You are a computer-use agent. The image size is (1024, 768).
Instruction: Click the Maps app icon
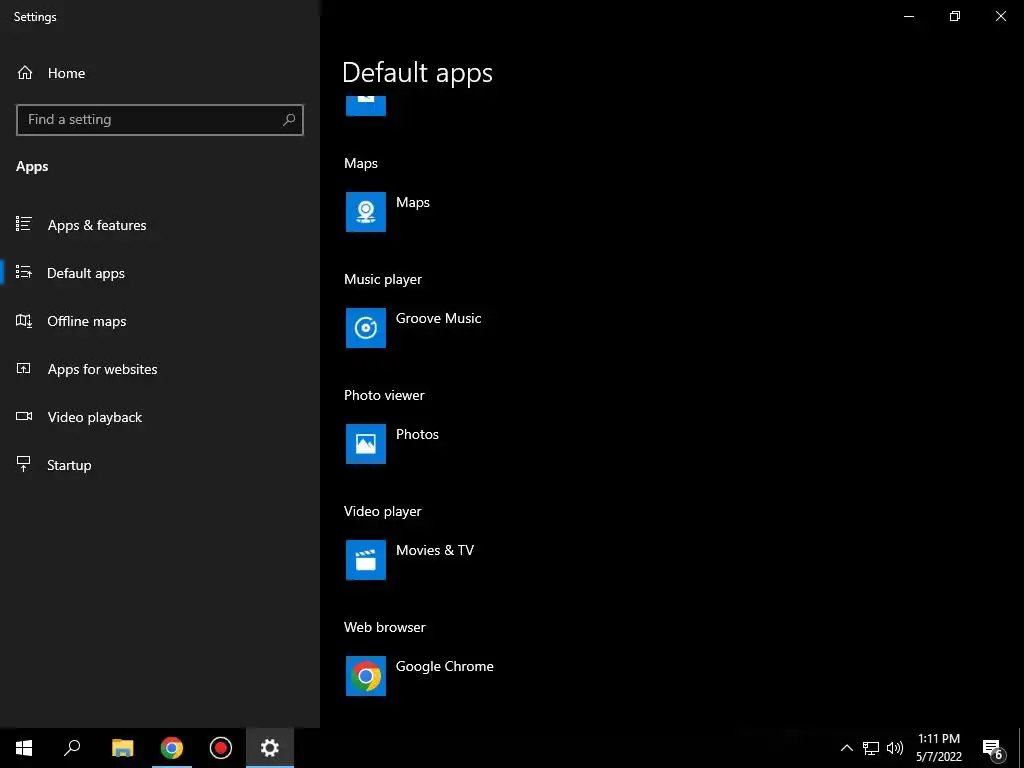click(366, 212)
